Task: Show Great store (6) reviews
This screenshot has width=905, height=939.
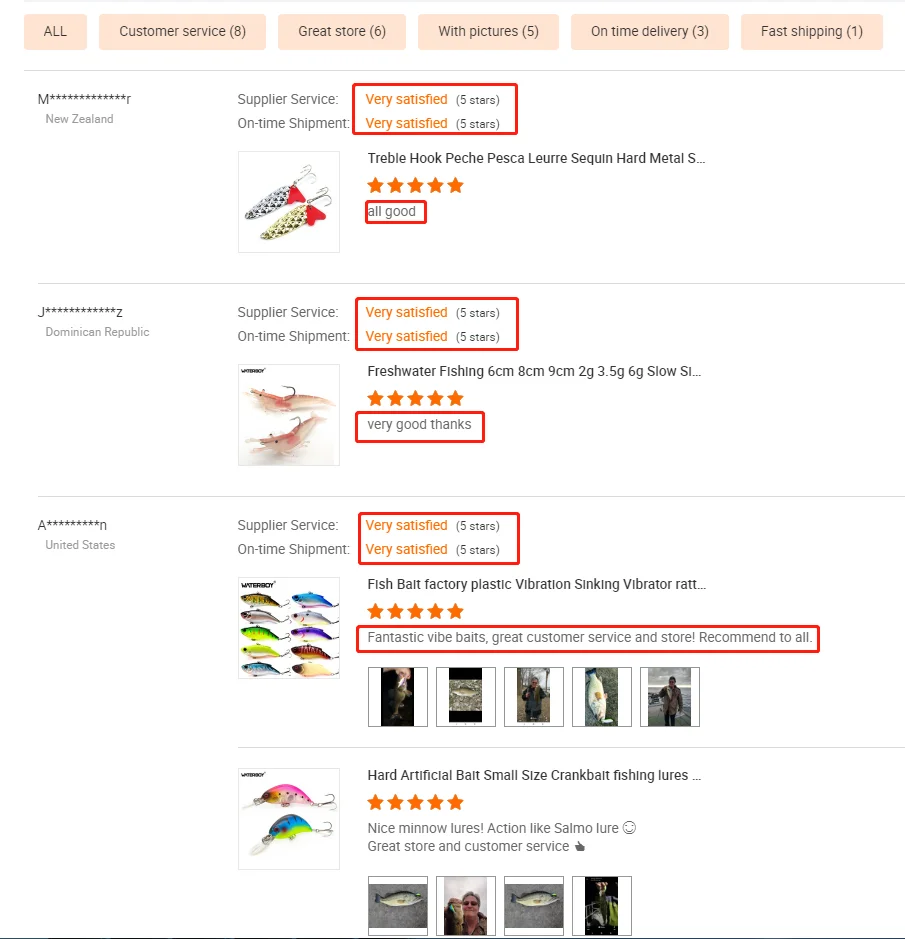Action: click(342, 32)
